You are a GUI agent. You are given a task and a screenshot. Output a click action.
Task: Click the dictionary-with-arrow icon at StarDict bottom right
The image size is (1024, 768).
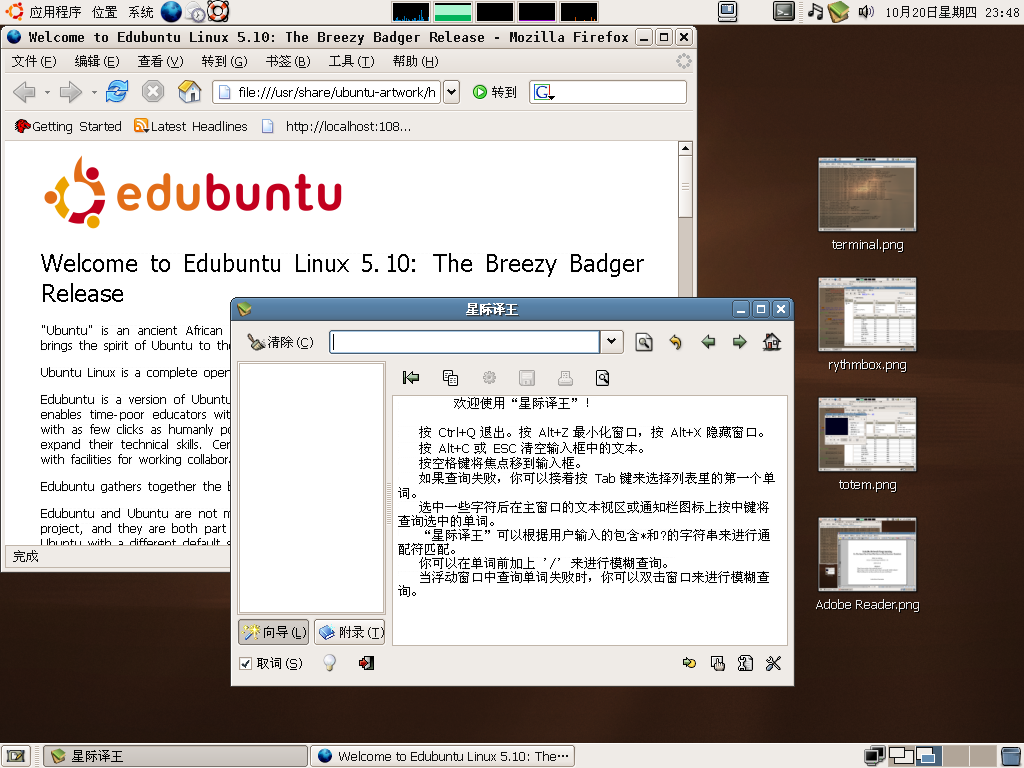click(x=689, y=664)
